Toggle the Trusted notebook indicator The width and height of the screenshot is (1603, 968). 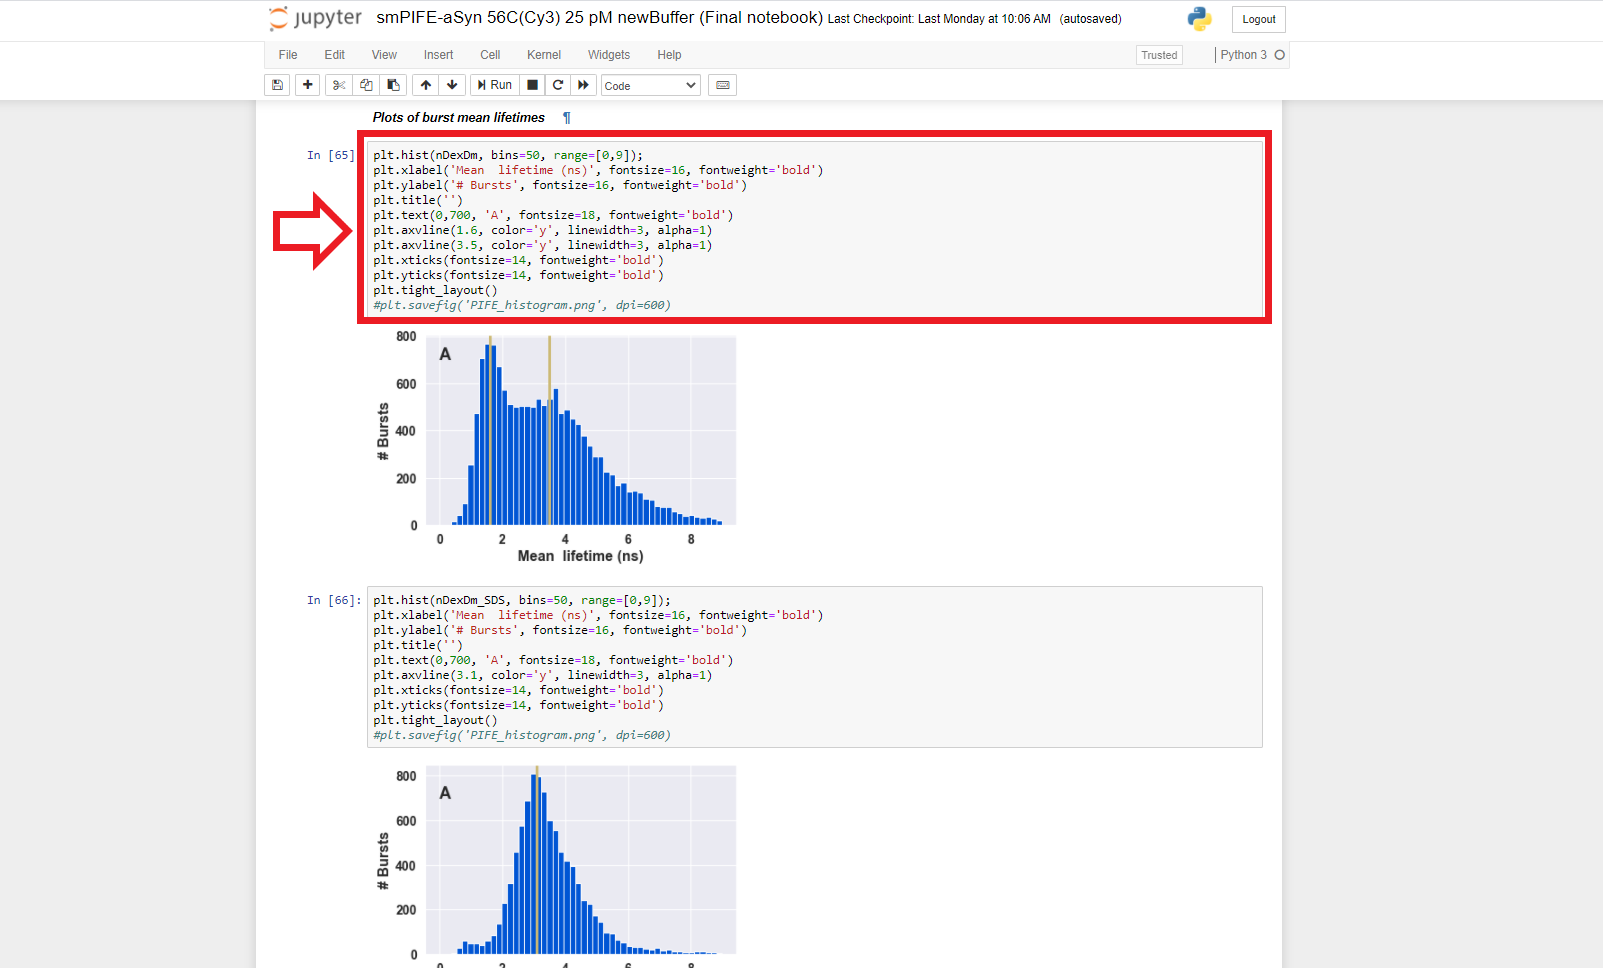pos(1159,55)
